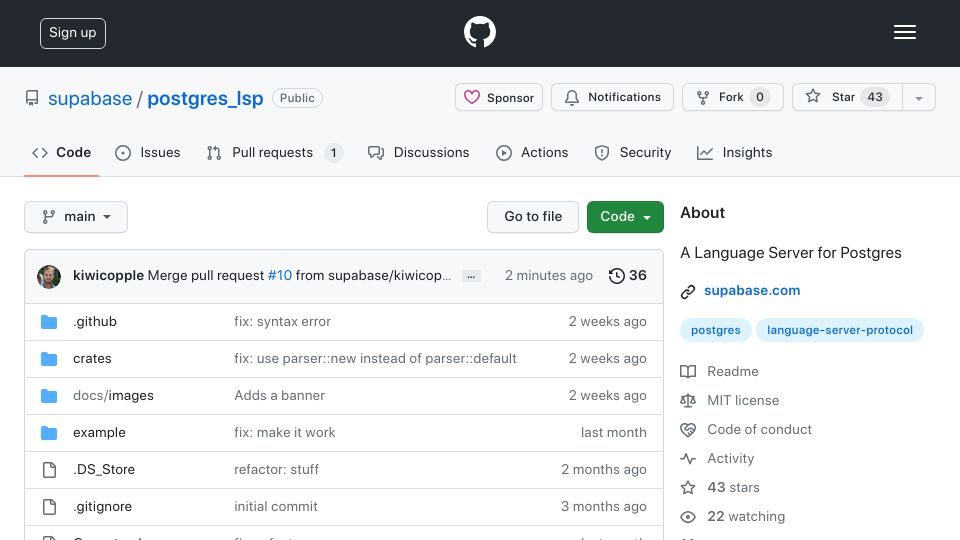
Task: Click the example folder icon
Action: pos(49,433)
